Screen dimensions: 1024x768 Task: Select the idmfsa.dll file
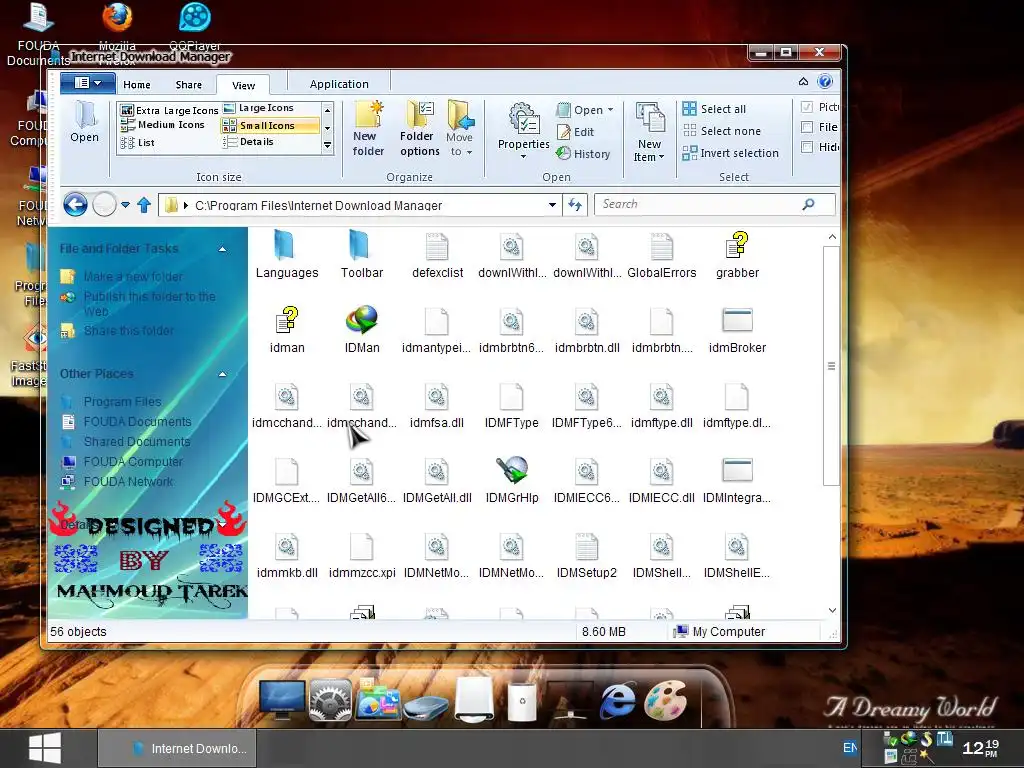(436, 405)
